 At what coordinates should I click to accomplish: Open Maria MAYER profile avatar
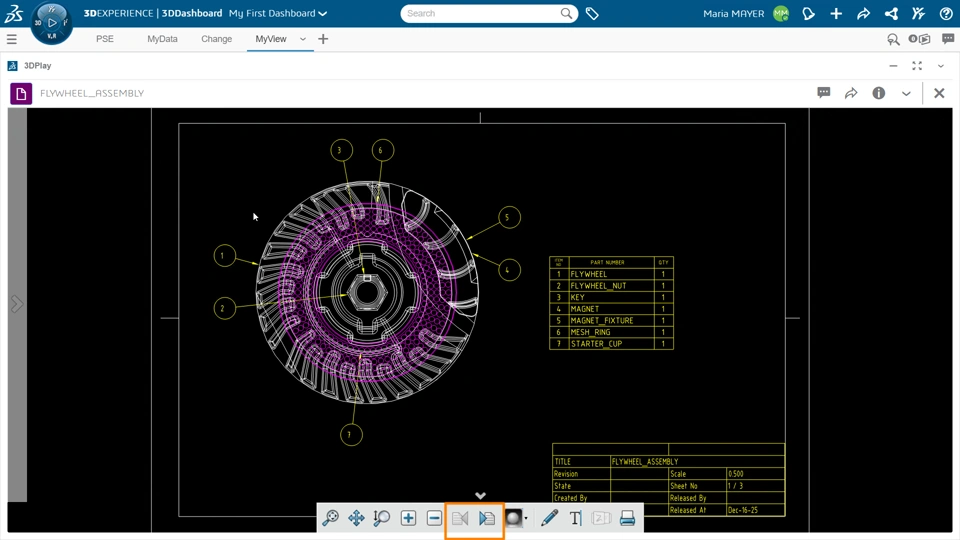781,13
